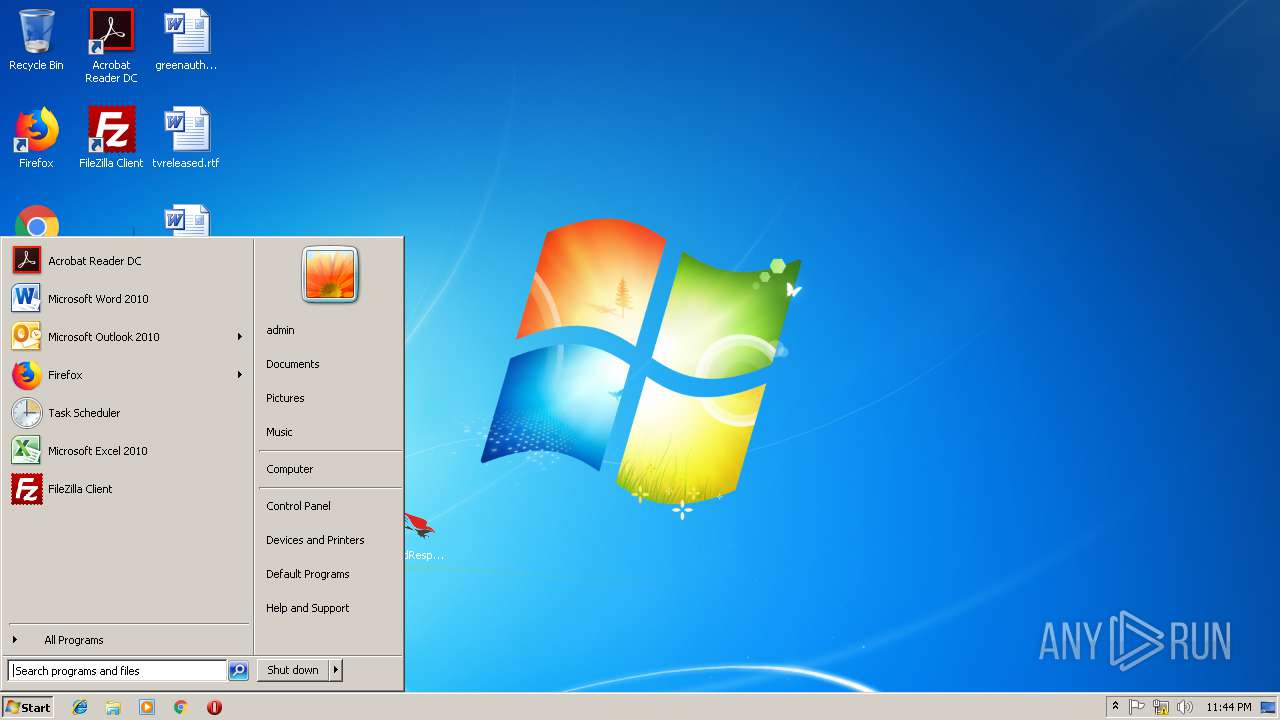Choose Firefox in Start menu list
The height and width of the screenshot is (720, 1280).
click(127, 375)
